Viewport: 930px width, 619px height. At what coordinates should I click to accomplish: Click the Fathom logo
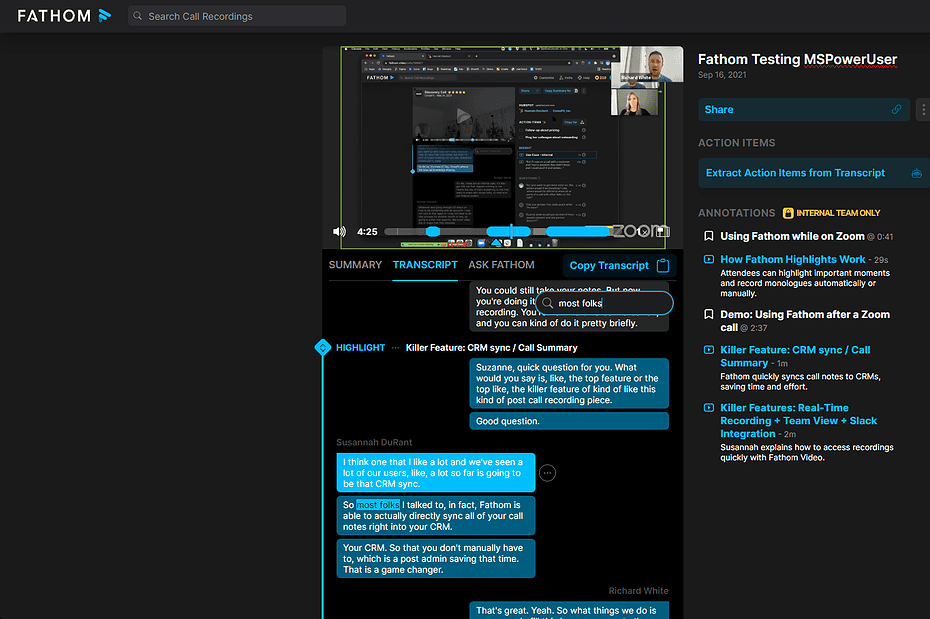coord(64,16)
